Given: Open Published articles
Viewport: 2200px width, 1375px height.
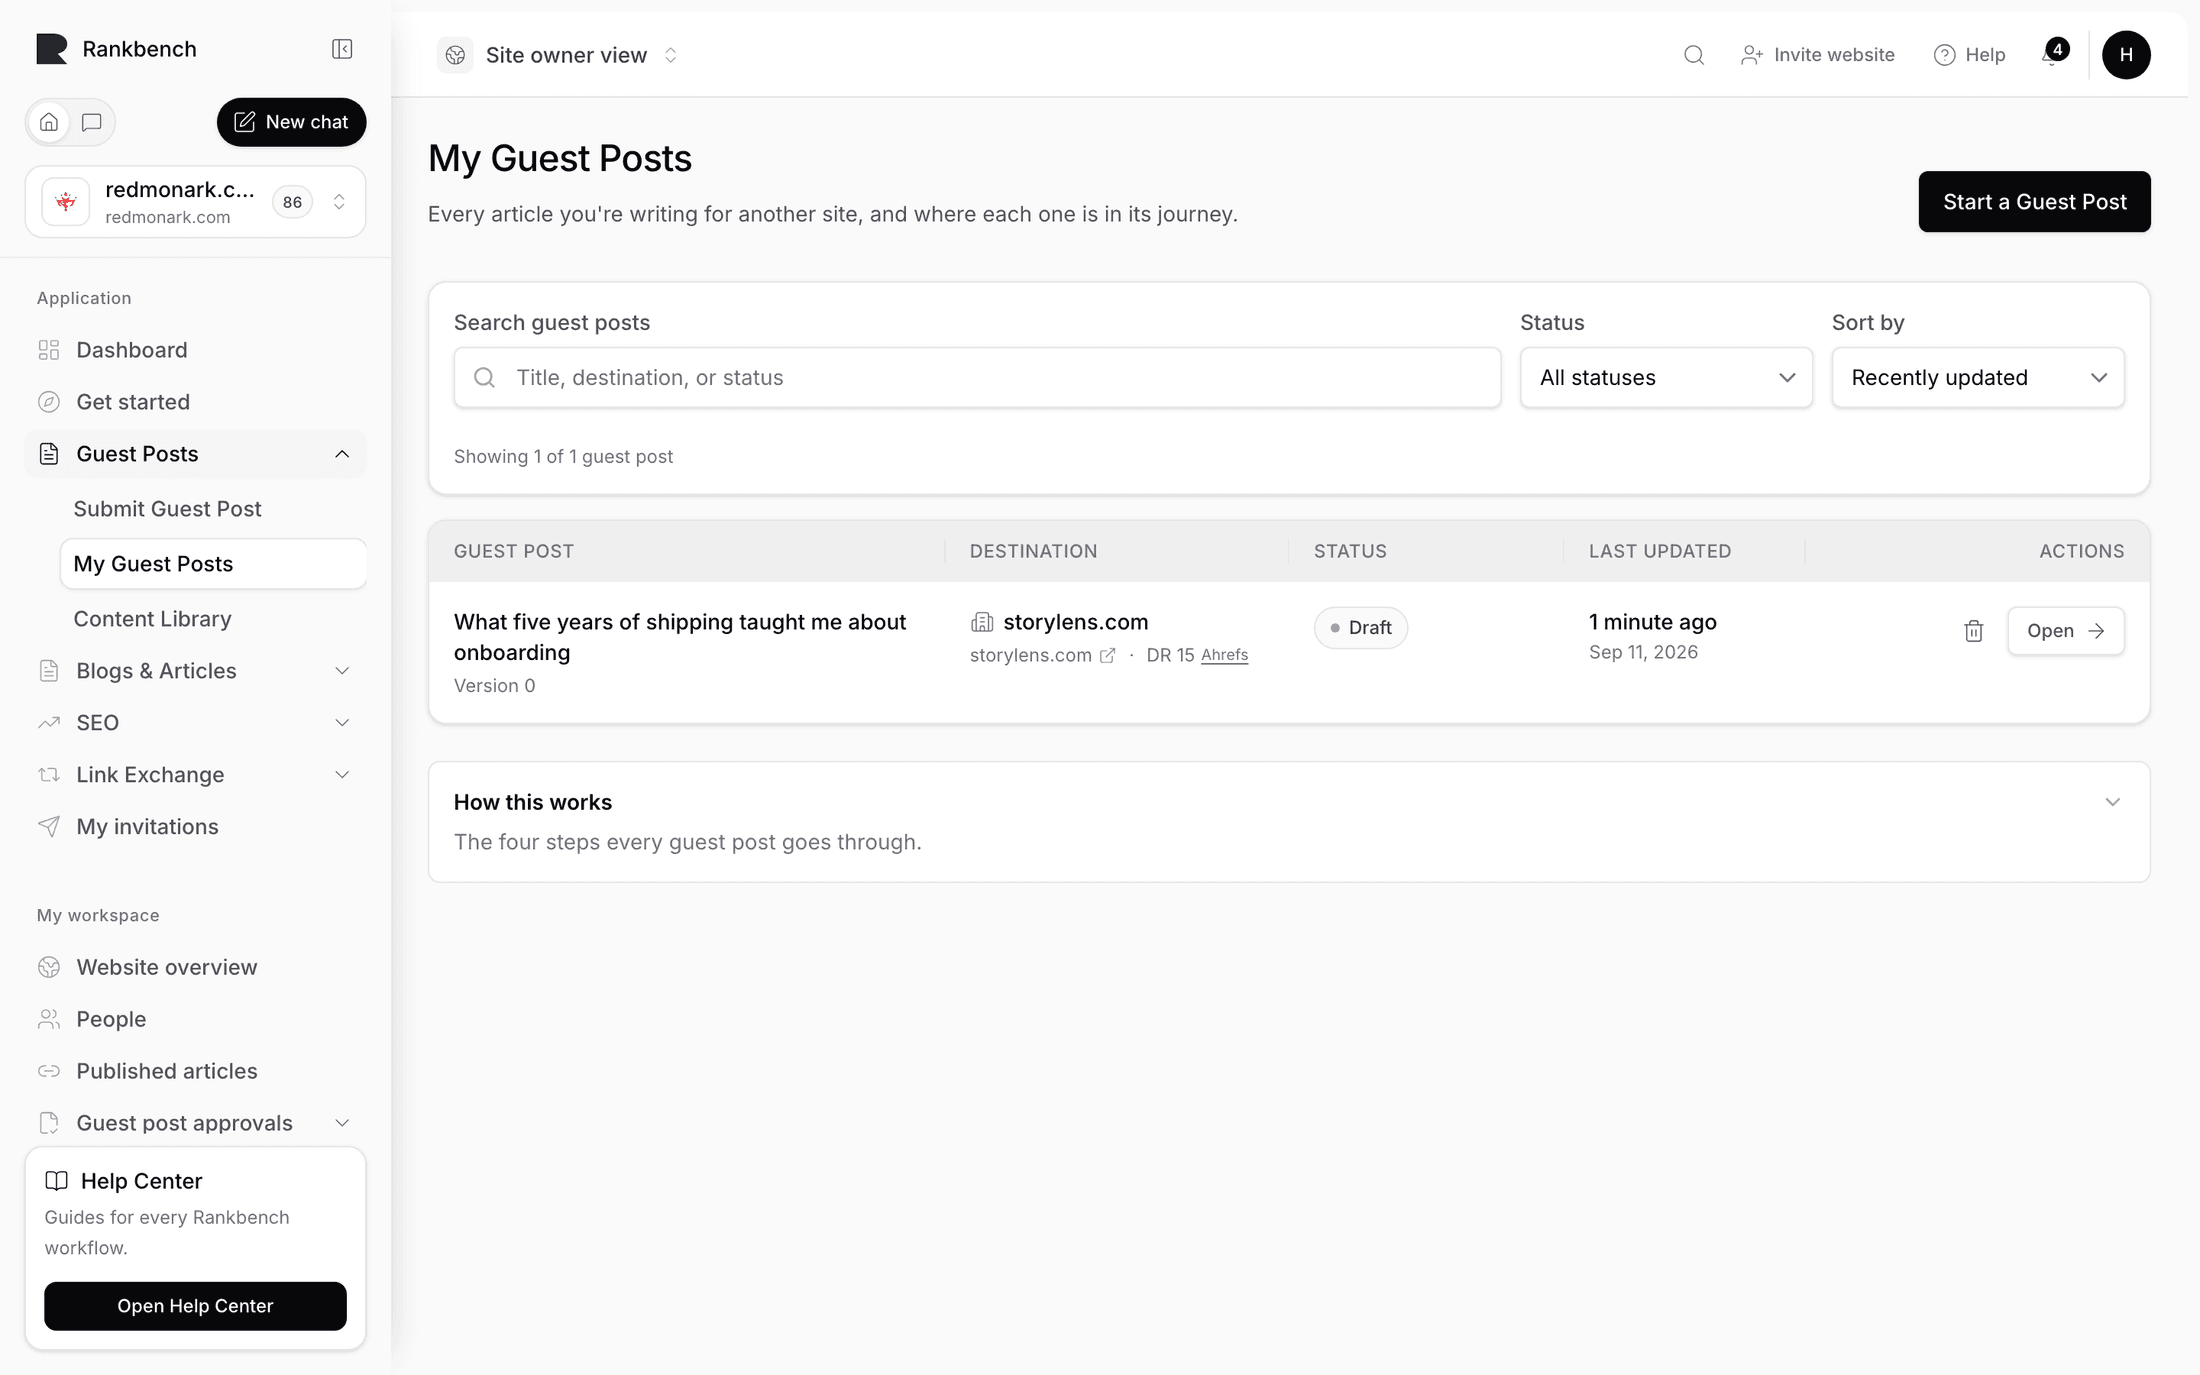Looking at the screenshot, I should (195, 1071).
